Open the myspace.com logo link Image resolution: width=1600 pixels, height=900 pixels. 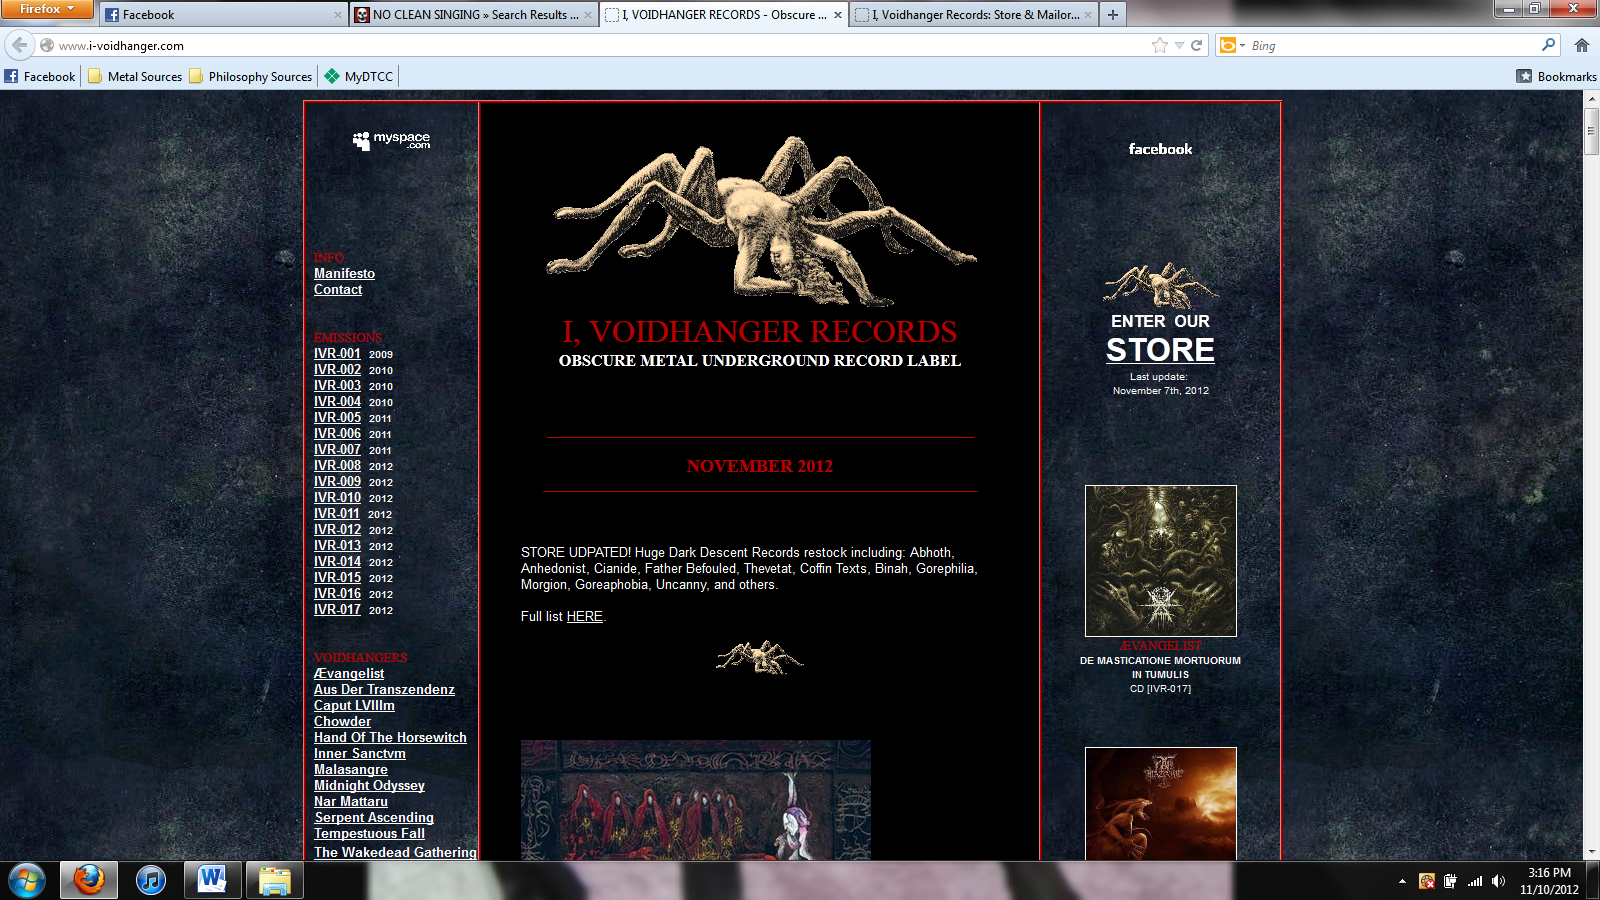click(x=391, y=140)
